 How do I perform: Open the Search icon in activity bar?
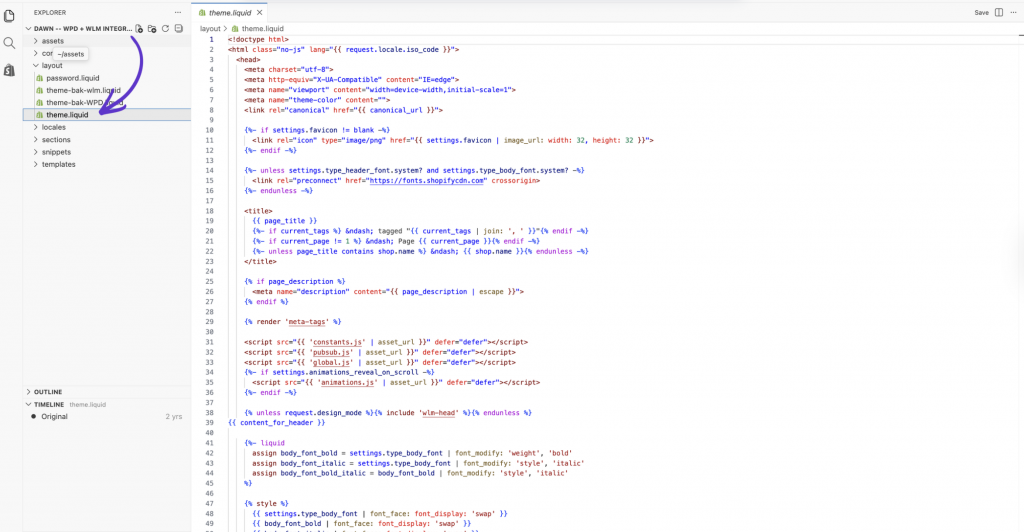[9, 43]
